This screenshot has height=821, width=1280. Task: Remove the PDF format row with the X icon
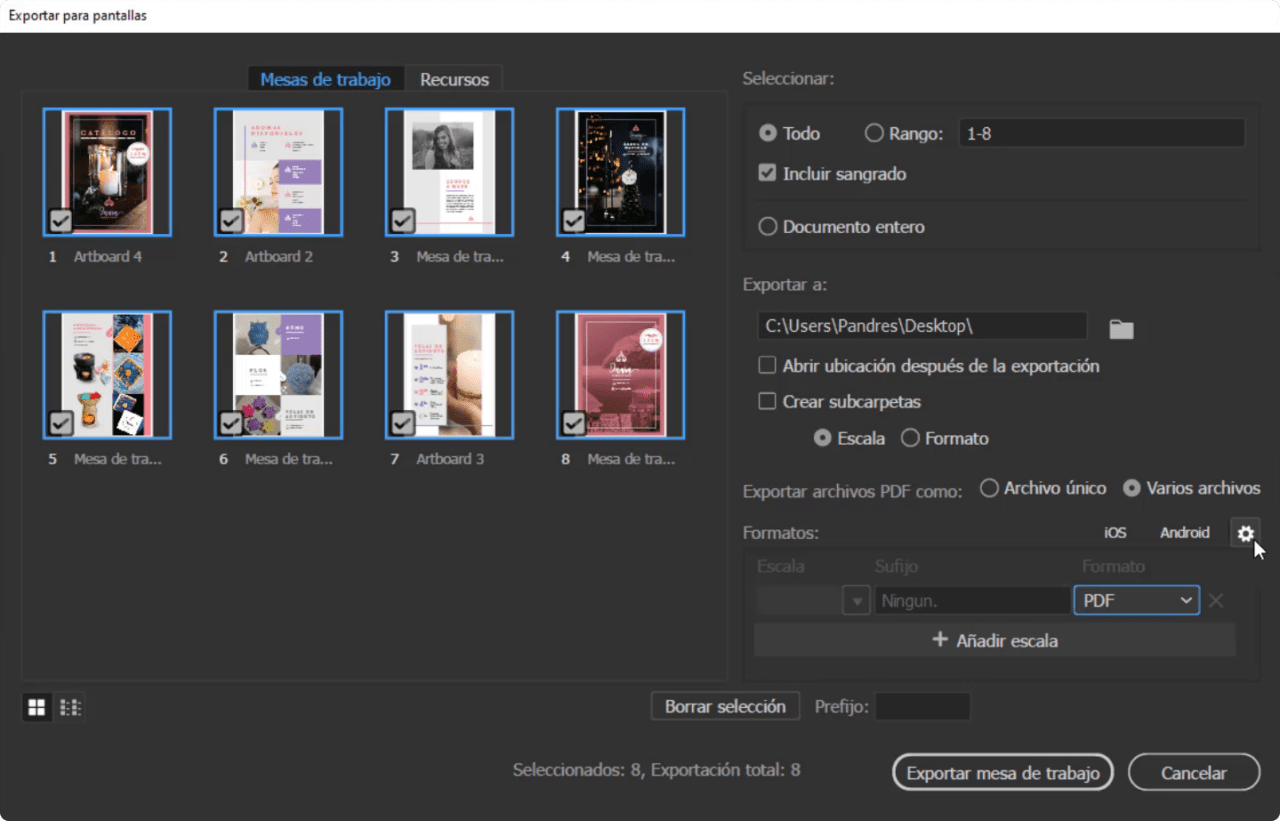pyautogui.click(x=1216, y=600)
